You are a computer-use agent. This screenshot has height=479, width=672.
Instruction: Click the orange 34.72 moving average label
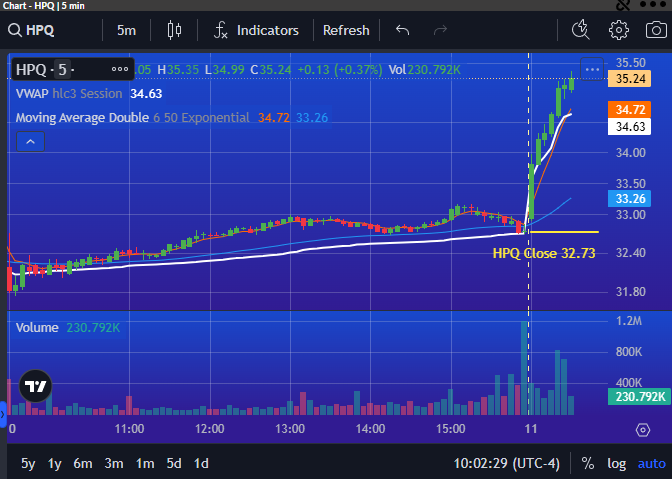point(630,110)
